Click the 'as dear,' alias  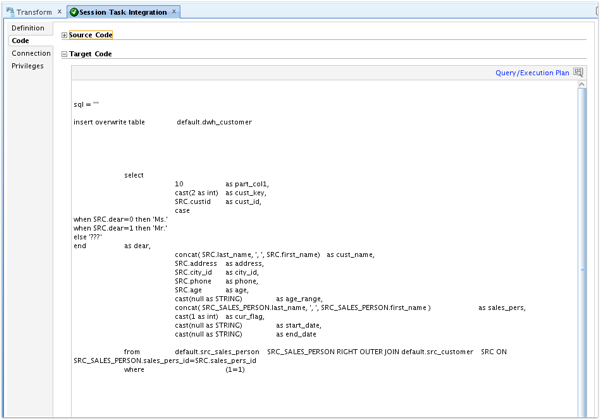click(x=137, y=246)
